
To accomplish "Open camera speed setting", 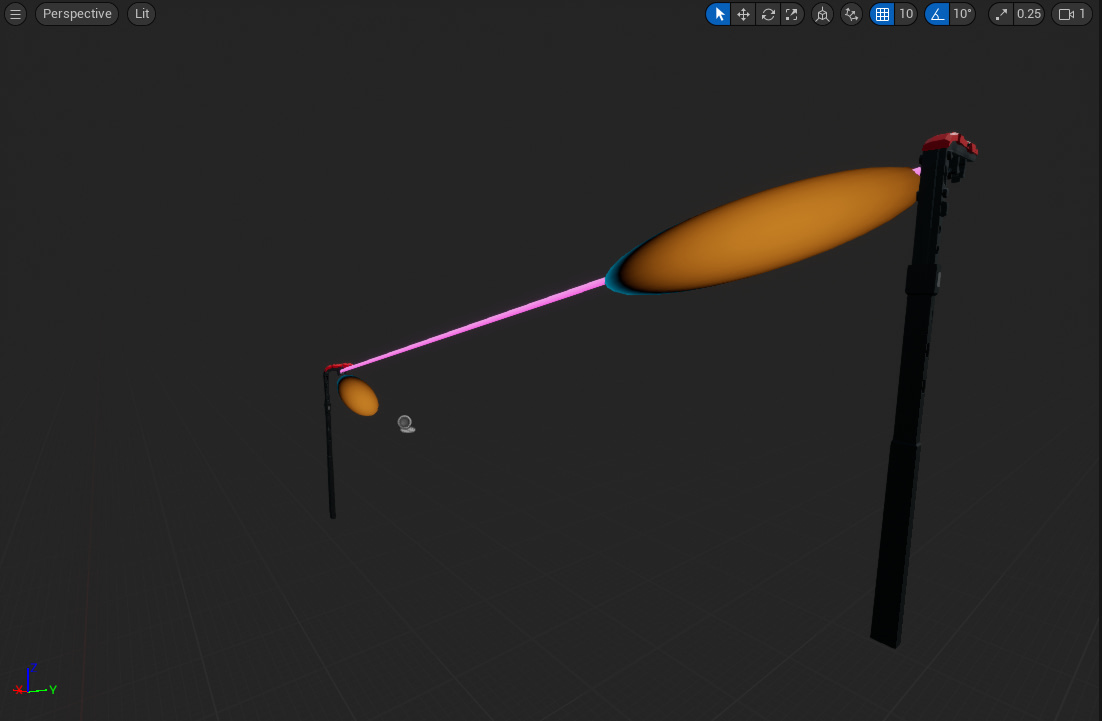I will (x=1071, y=14).
